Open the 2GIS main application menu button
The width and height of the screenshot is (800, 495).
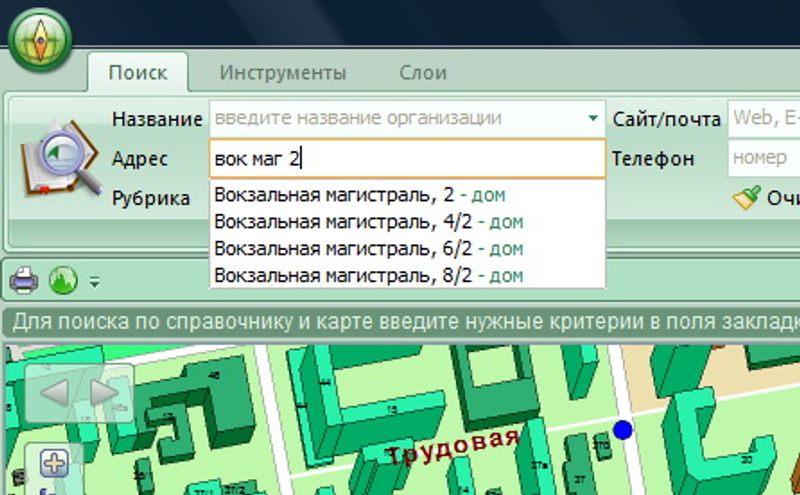[40, 39]
